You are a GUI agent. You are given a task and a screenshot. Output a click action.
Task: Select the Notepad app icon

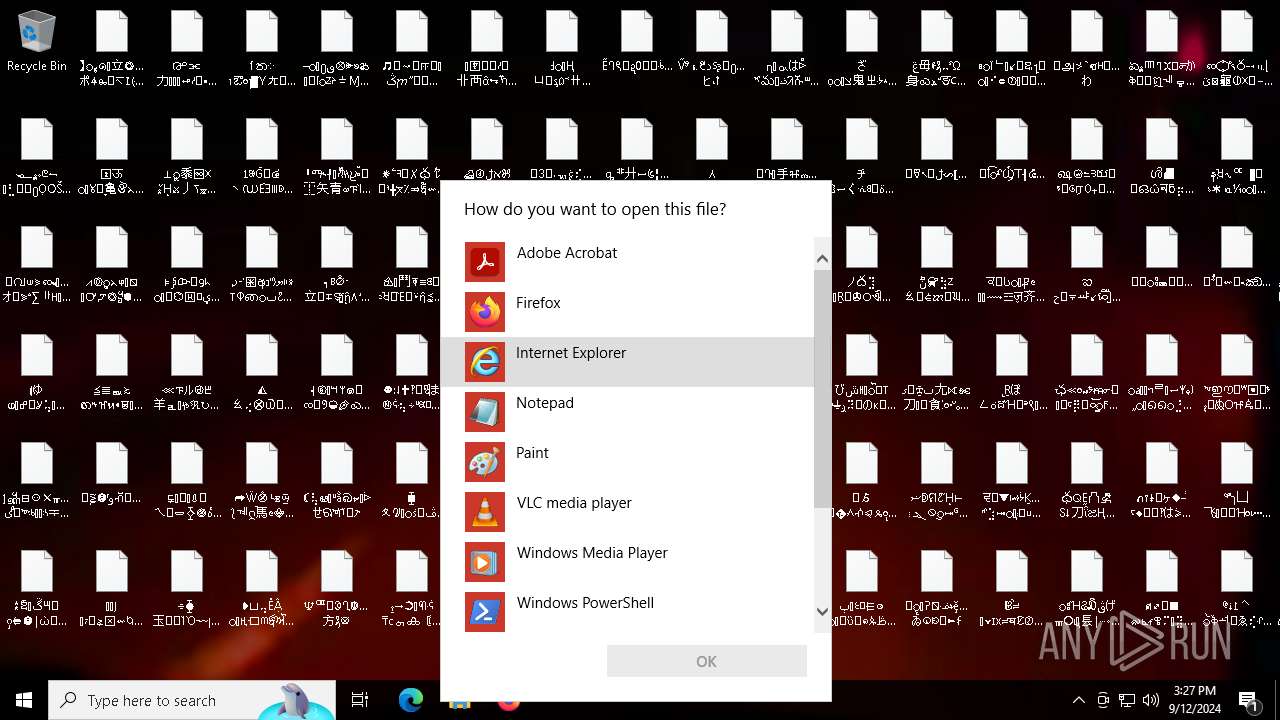[x=485, y=412]
